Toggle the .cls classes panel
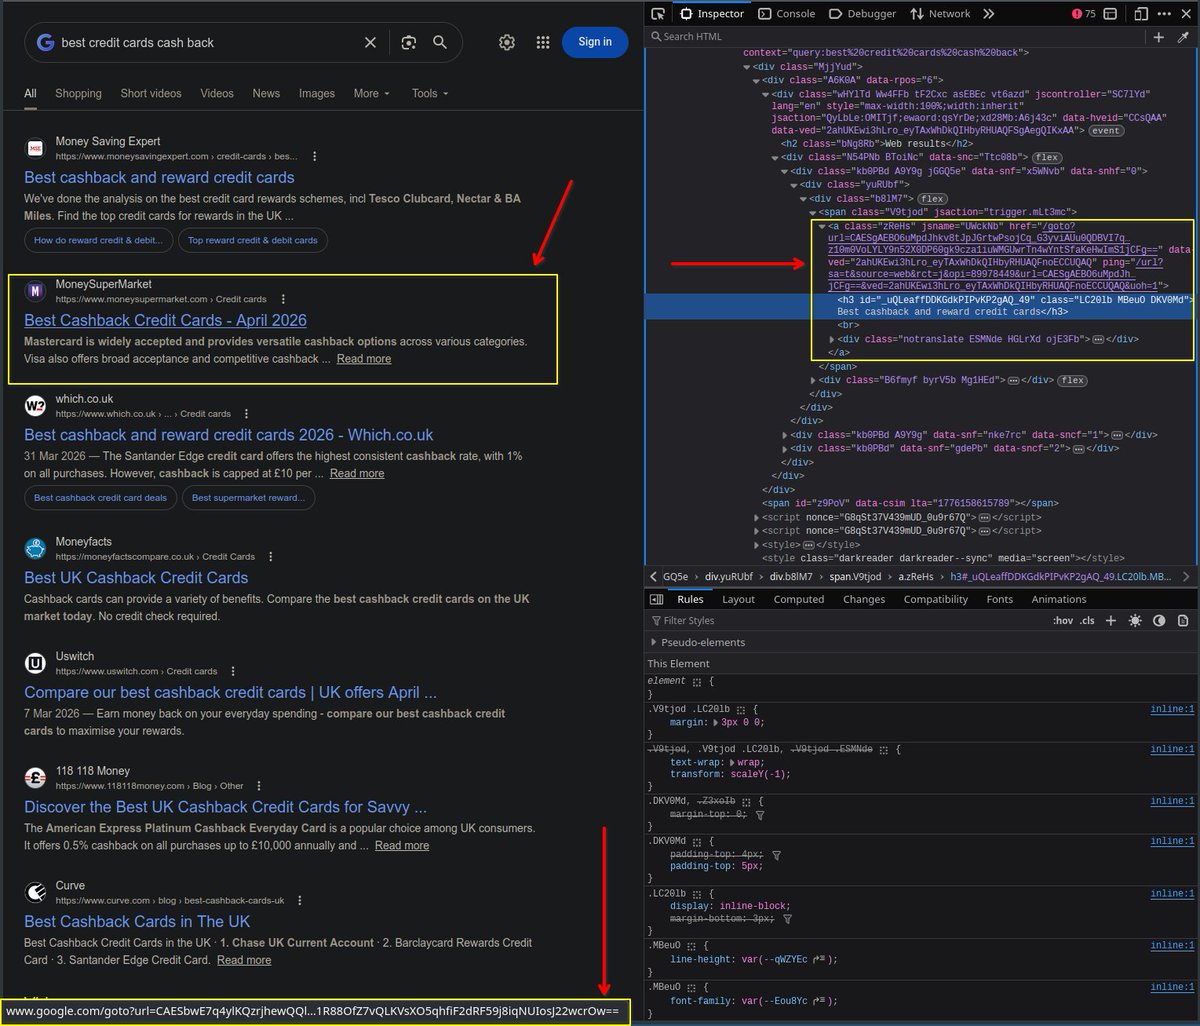 click(1087, 621)
